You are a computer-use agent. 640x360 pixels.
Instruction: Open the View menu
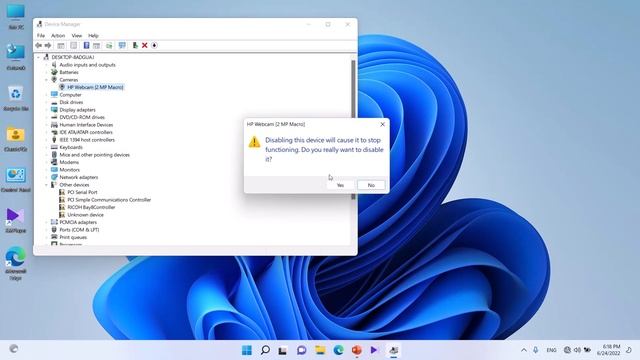coord(77,36)
